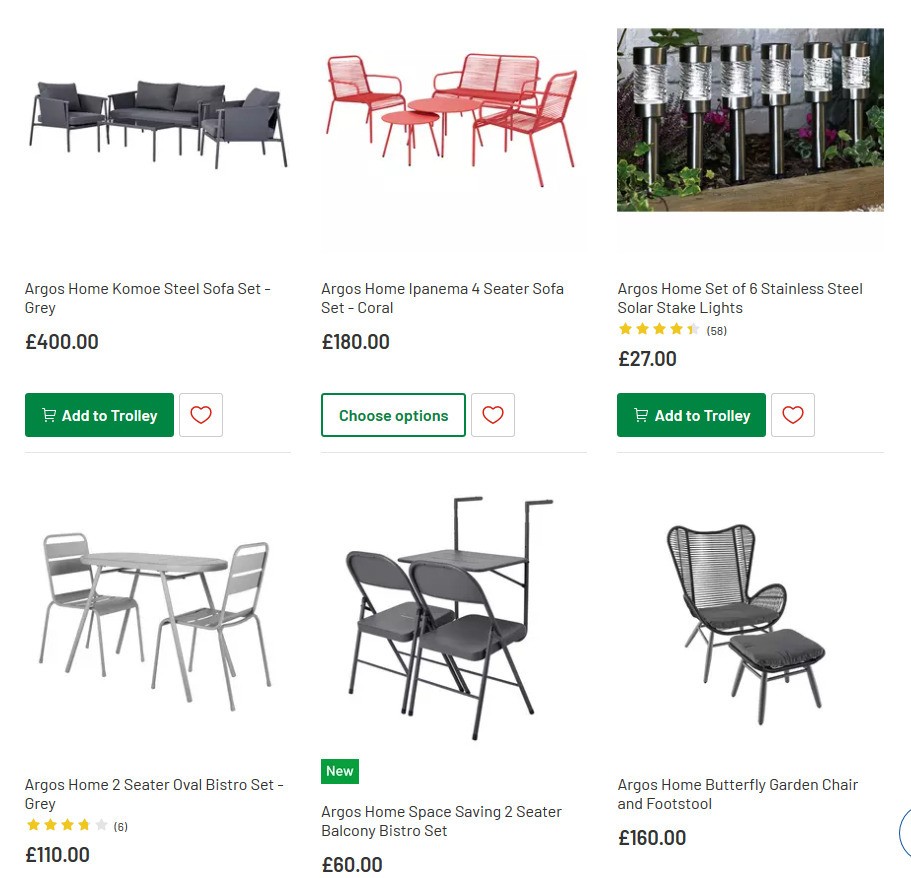Select the Butterfly Garden Chair product title
The height and width of the screenshot is (878, 911).
click(x=737, y=794)
